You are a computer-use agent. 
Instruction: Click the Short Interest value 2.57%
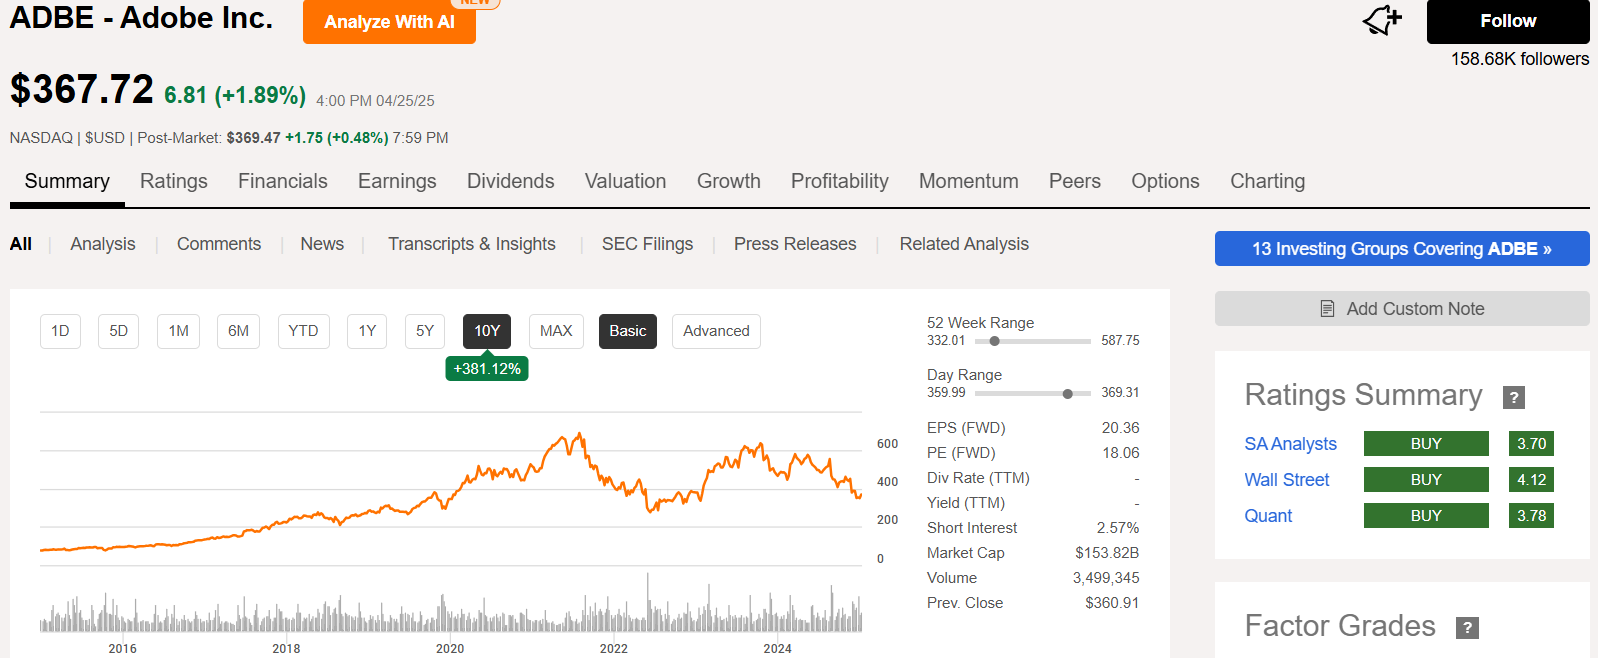coord(1118,528)
